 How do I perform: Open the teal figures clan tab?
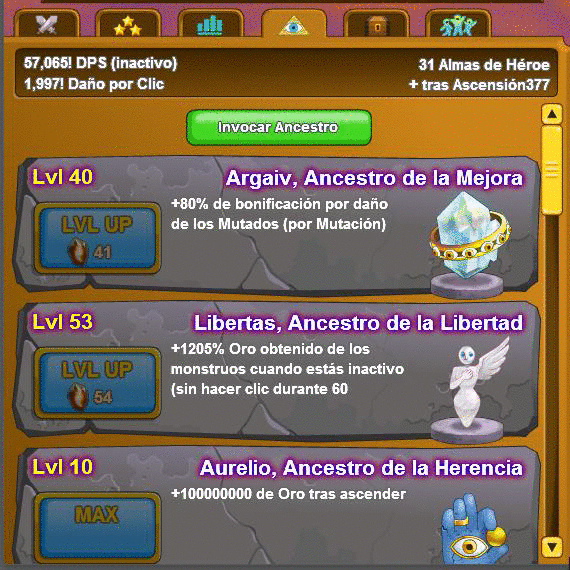tap(458, 24)
